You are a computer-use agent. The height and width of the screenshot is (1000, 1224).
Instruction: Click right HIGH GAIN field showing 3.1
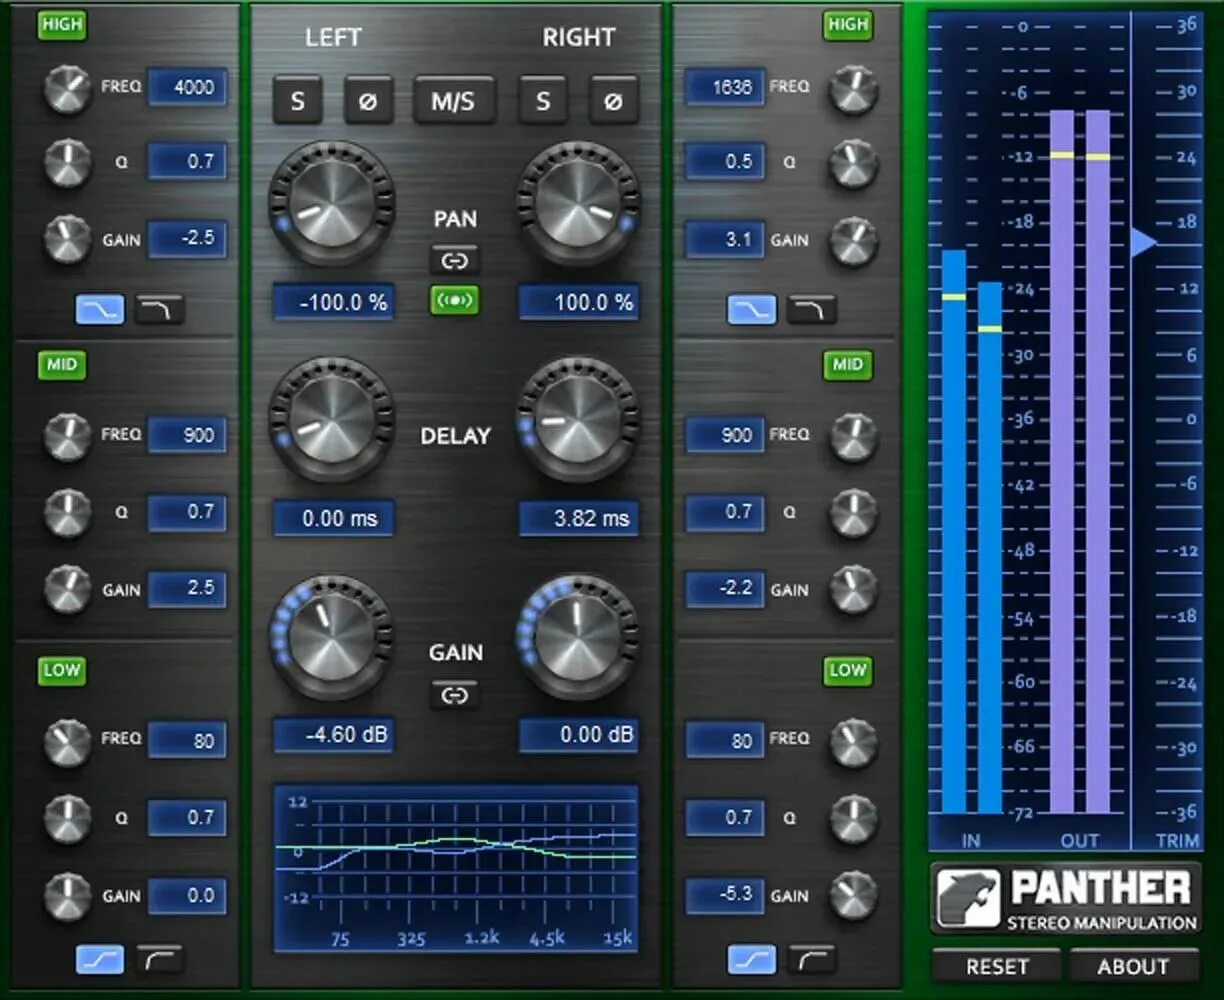[725, 239]
